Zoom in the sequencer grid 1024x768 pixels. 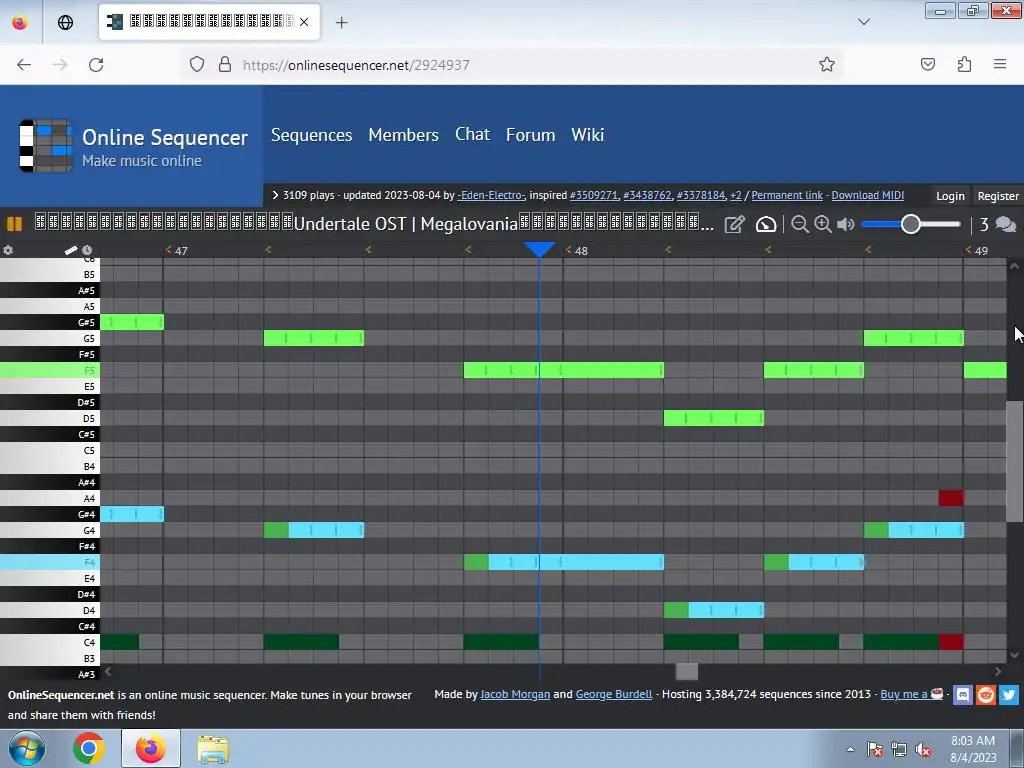[x=823, y=225]
